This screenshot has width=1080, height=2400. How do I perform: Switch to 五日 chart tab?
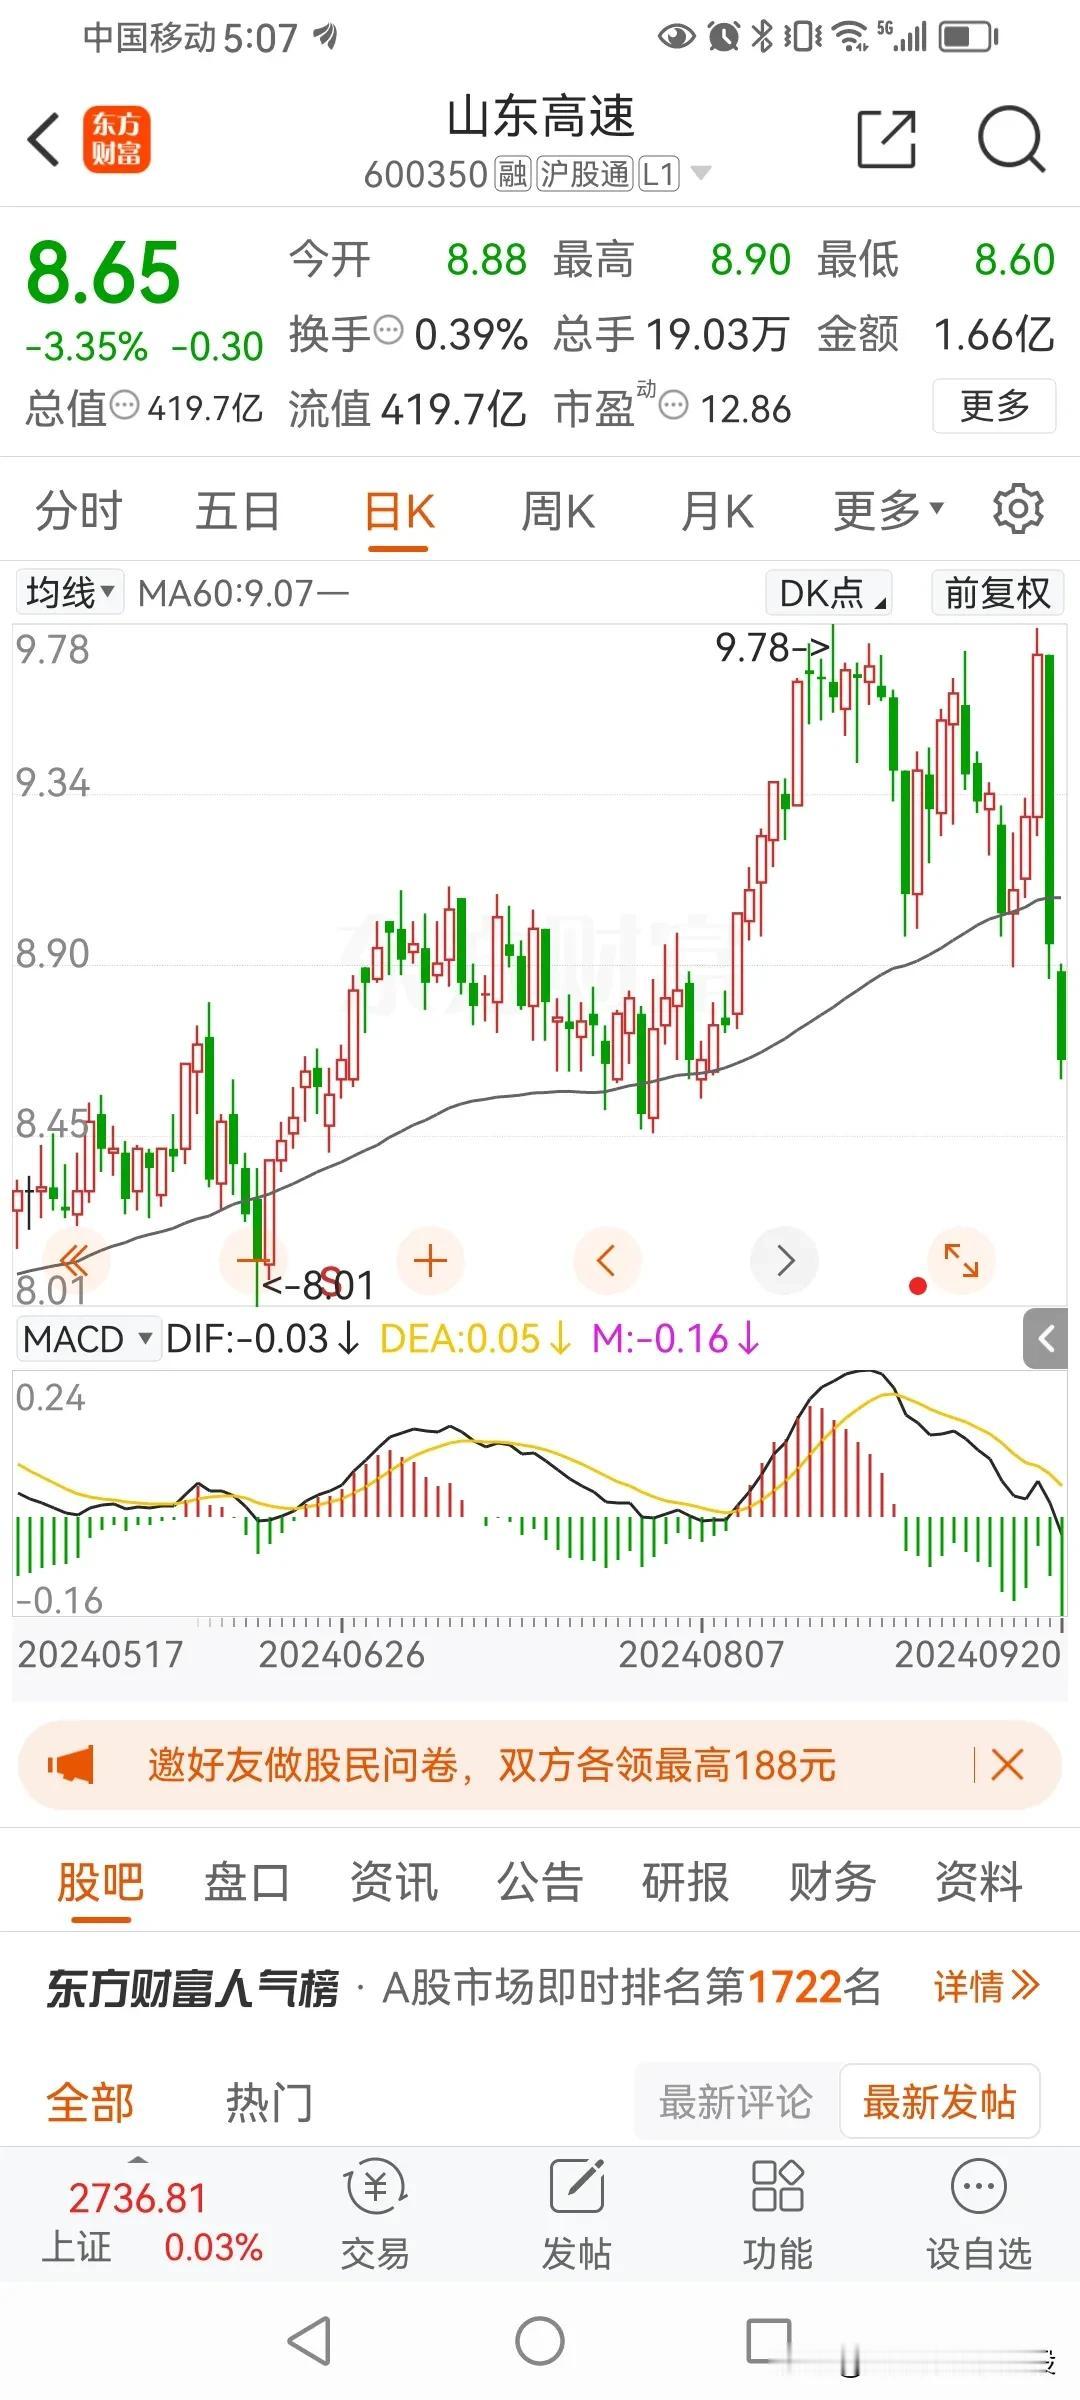[238, 510]
